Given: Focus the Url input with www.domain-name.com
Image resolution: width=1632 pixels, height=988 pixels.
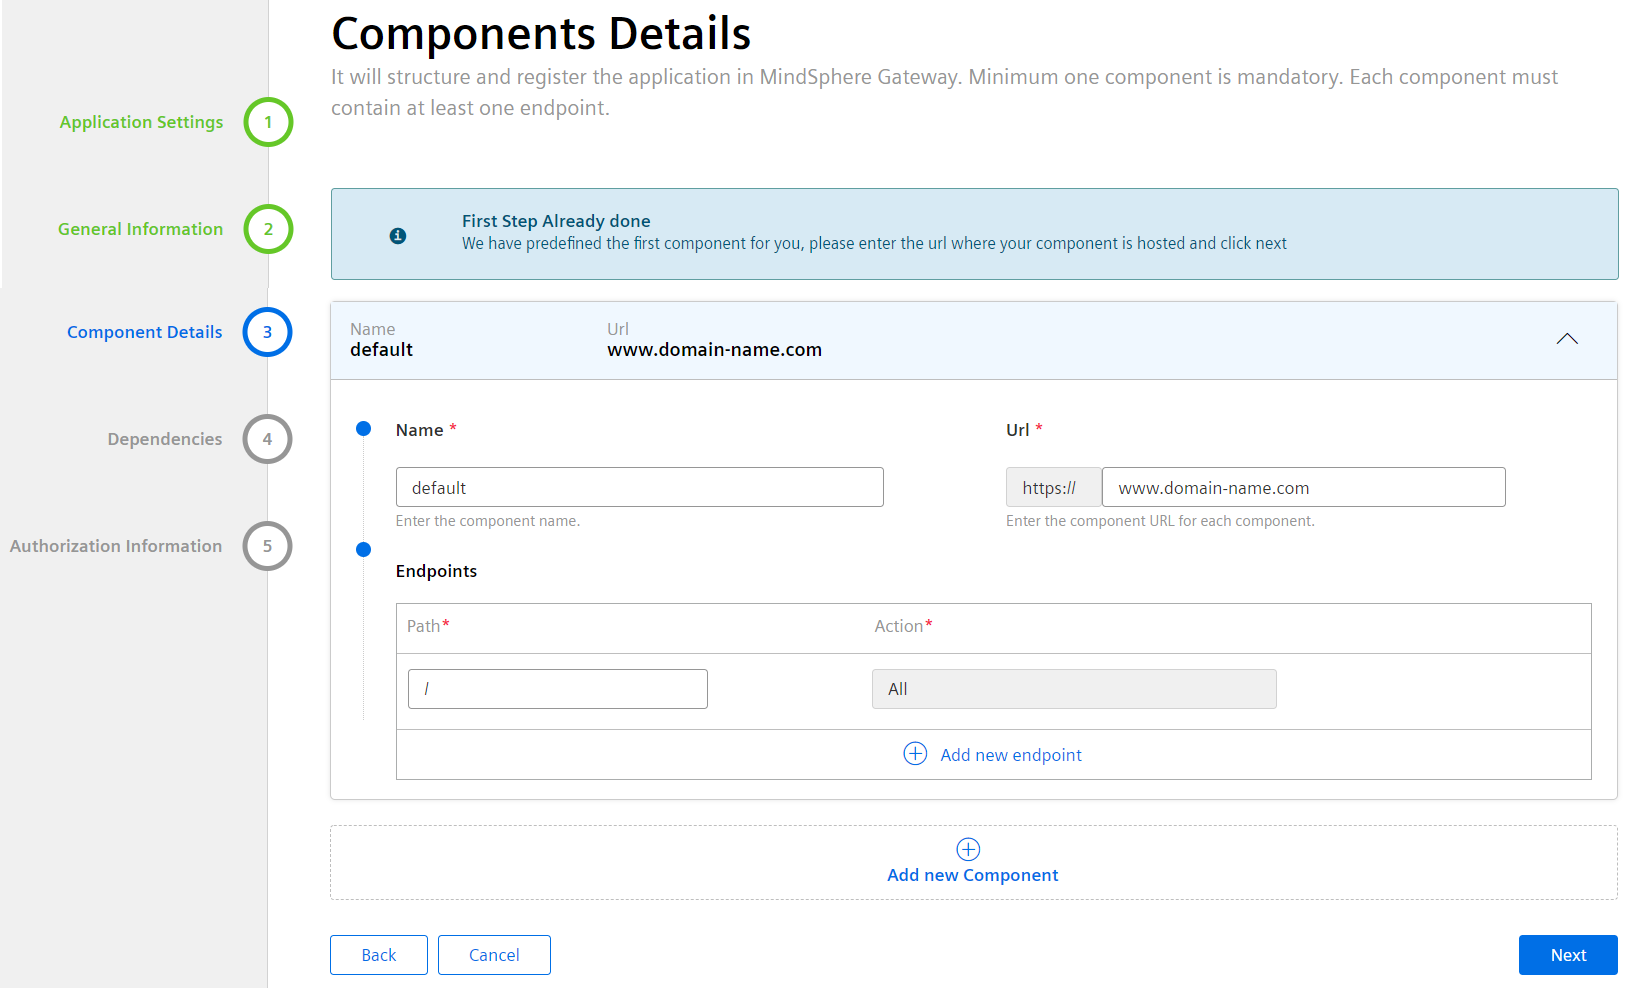Looking at the screenshot, I should point(1304,487).
